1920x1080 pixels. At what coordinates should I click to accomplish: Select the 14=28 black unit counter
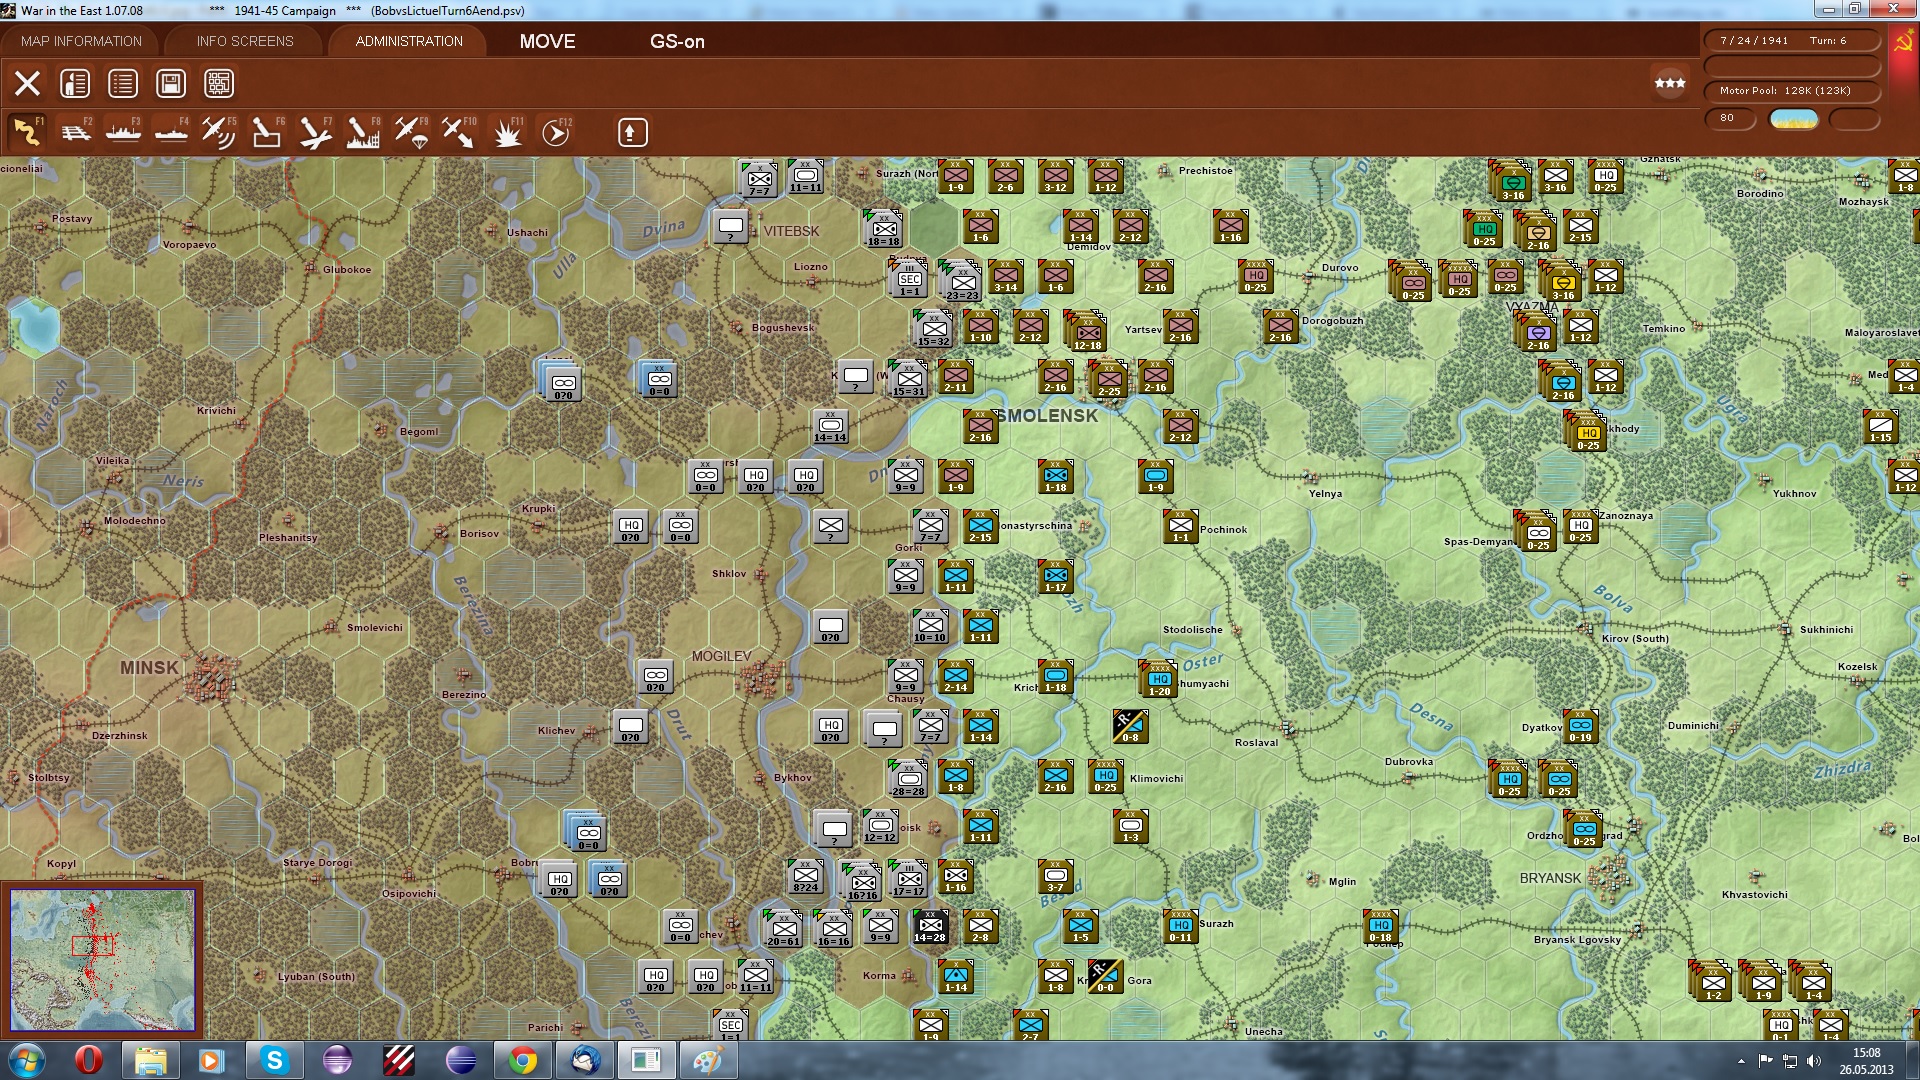[930, 927]
